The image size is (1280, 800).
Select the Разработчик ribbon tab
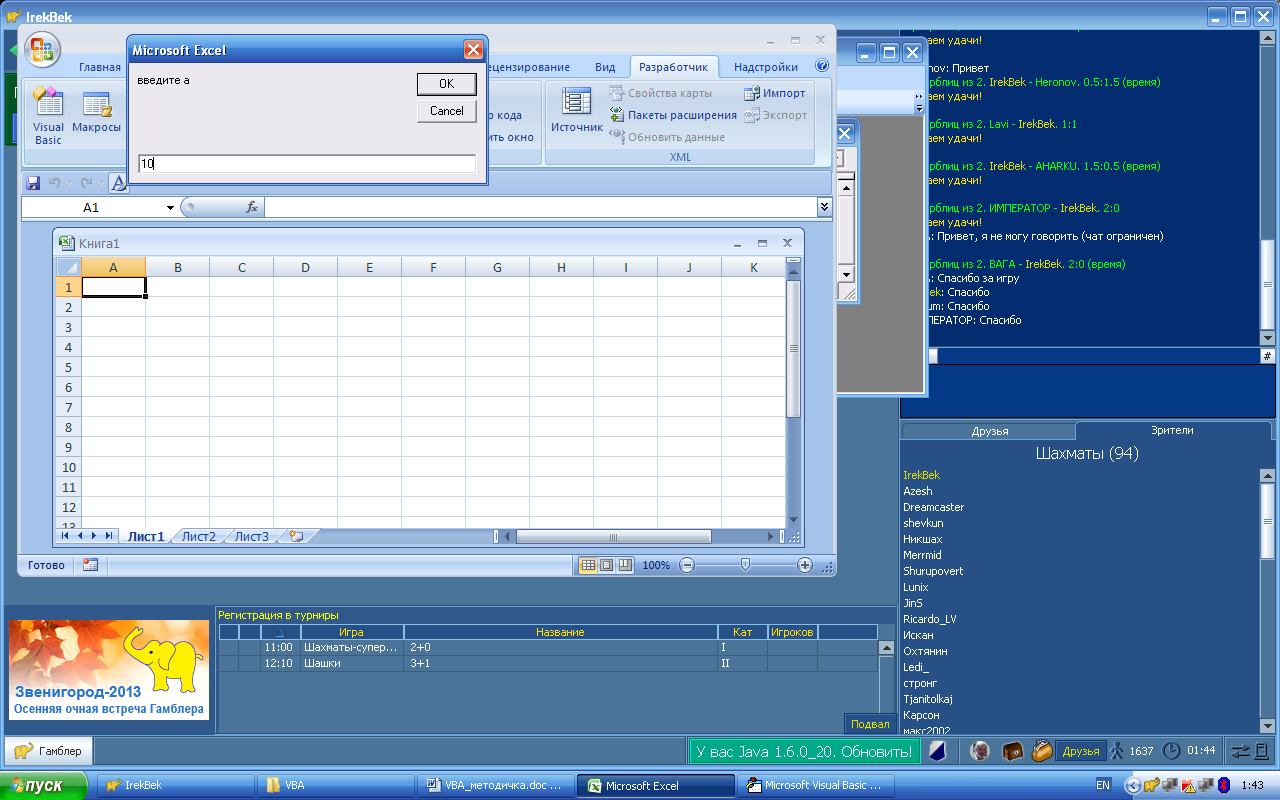(674, 67)
